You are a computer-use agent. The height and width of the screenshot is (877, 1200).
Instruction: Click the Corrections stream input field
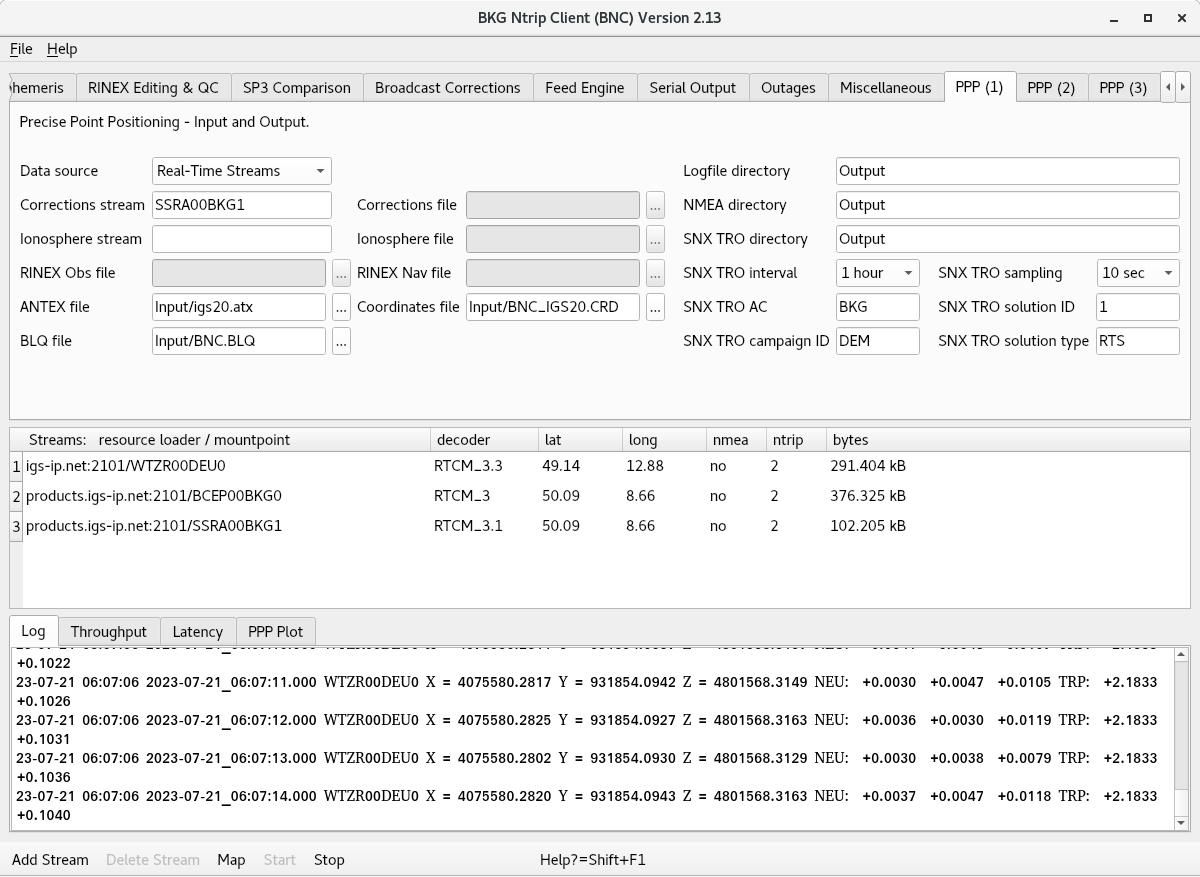(x=241, y=205)
